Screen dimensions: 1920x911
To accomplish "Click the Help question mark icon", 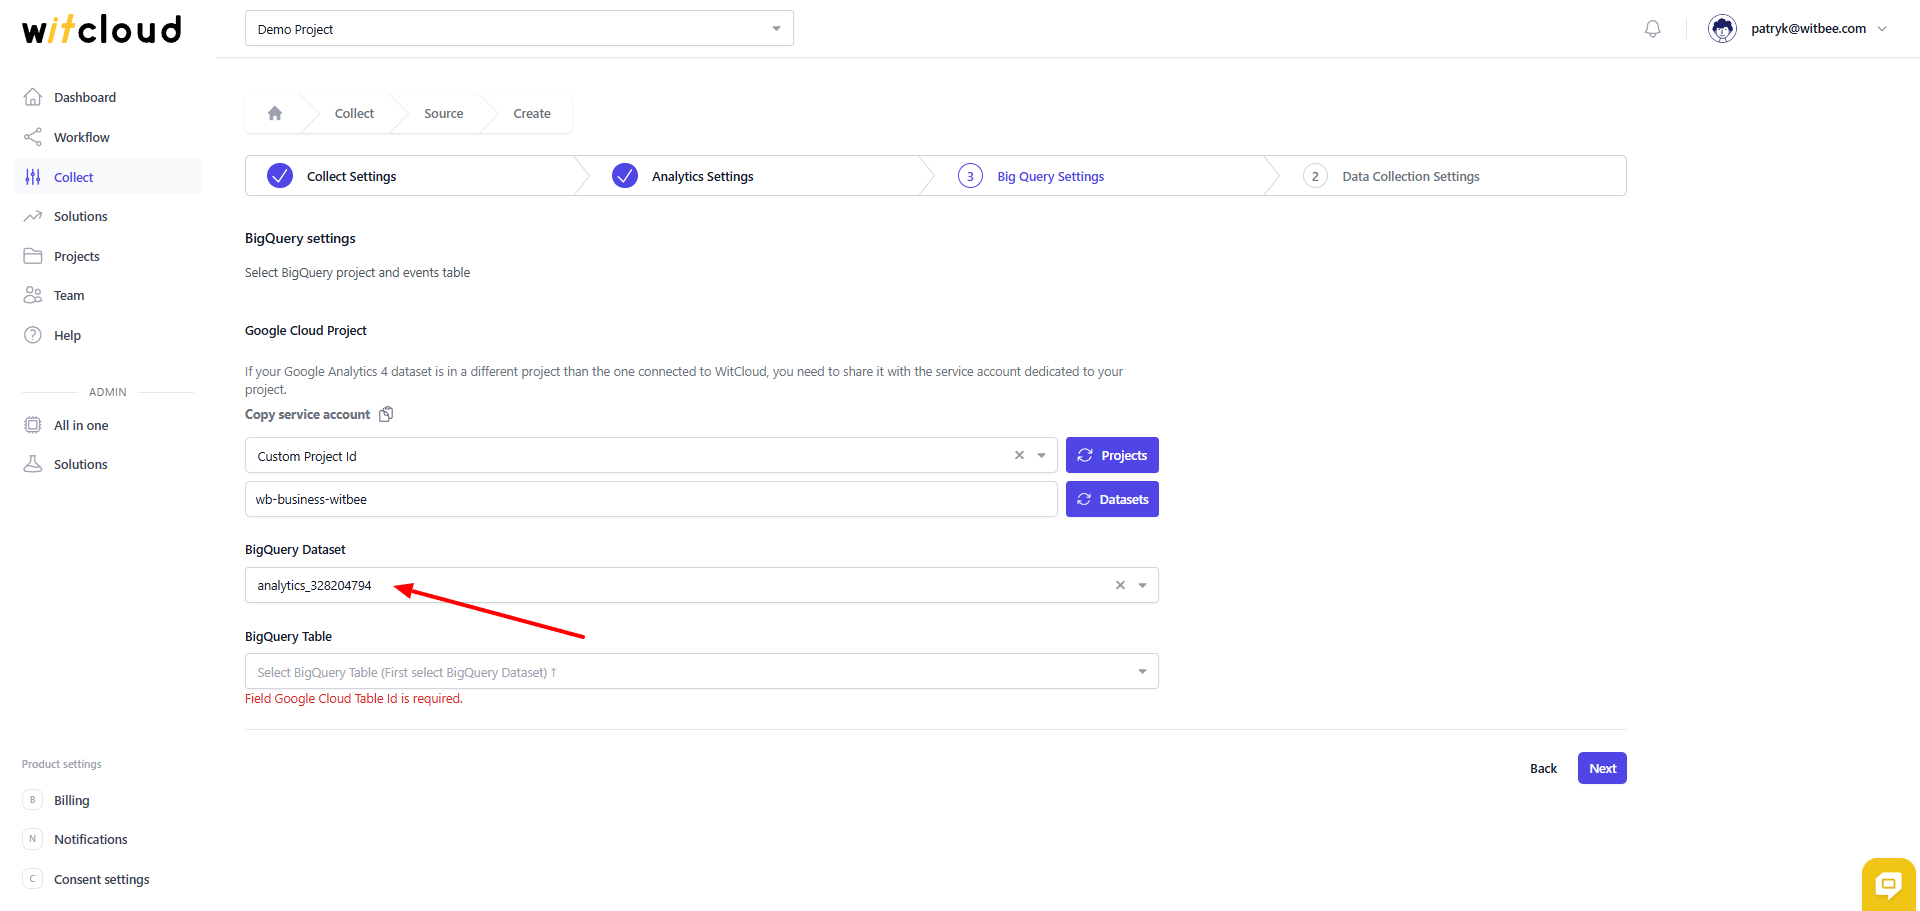I will pos(33,335).
